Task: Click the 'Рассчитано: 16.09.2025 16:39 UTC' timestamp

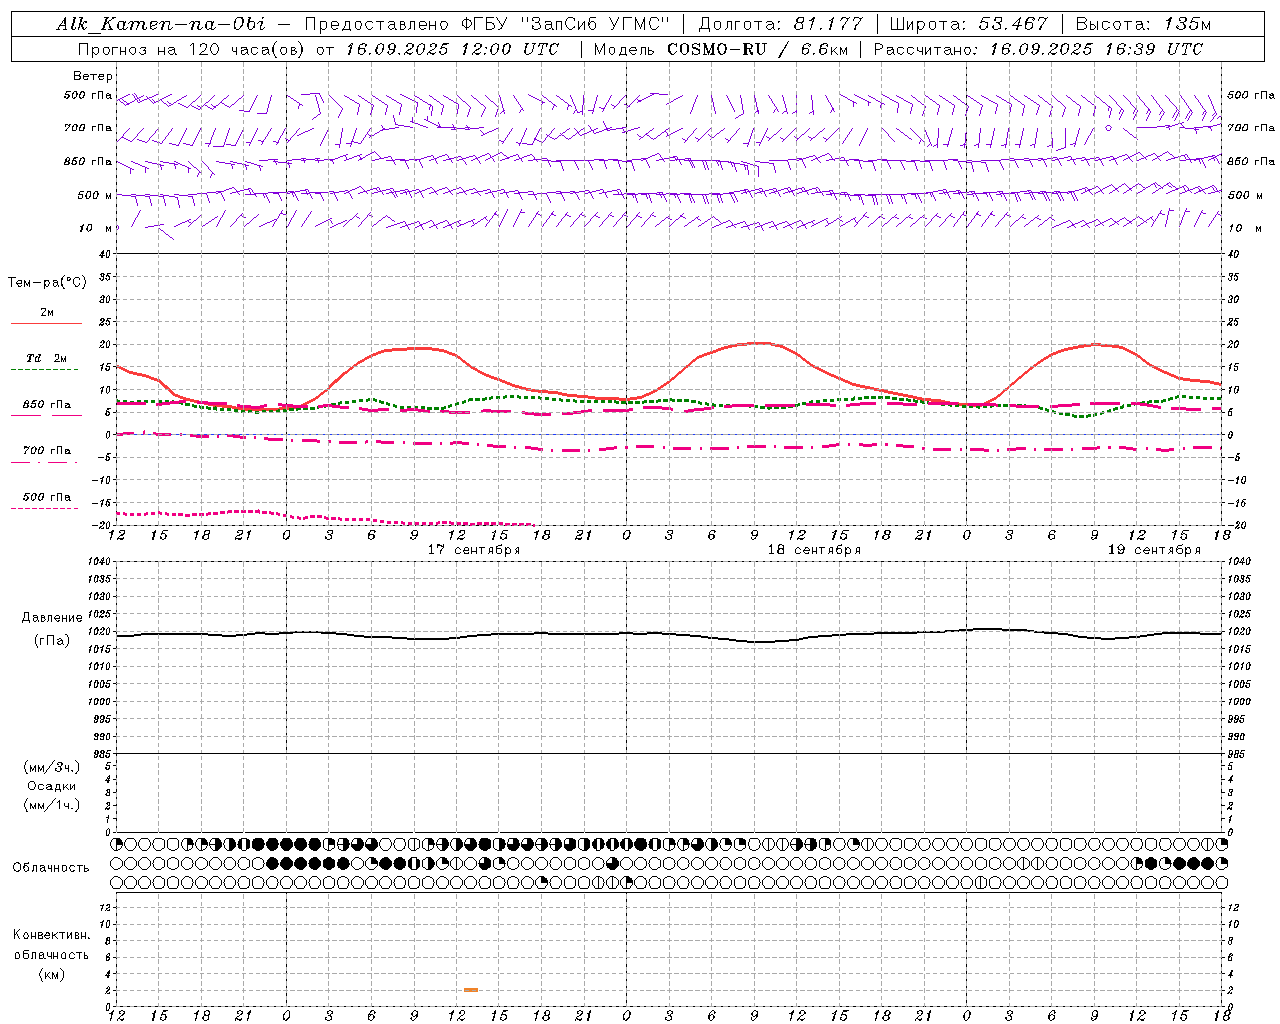Action: (x=1038, y=49)
